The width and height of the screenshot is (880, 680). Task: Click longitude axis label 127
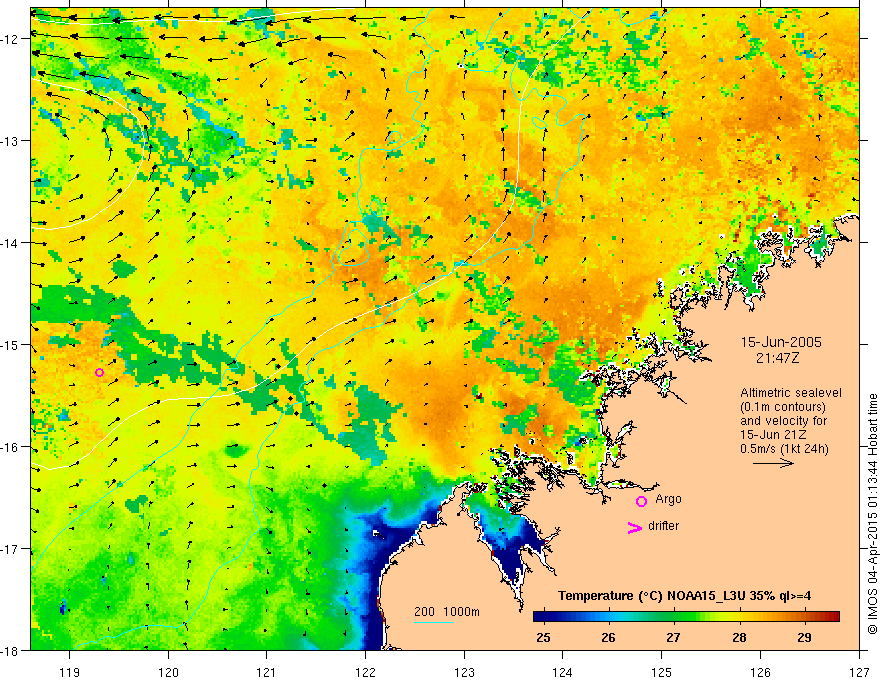(x=859, y=672)
